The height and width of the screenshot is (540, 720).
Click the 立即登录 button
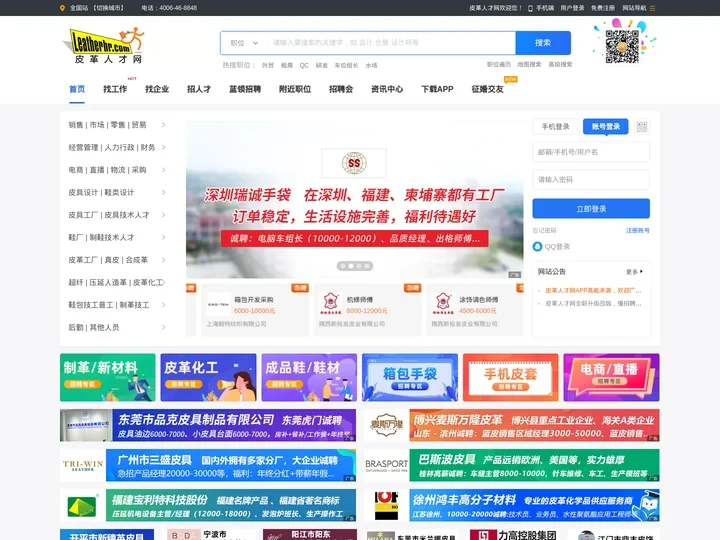(x=591, y=208)
